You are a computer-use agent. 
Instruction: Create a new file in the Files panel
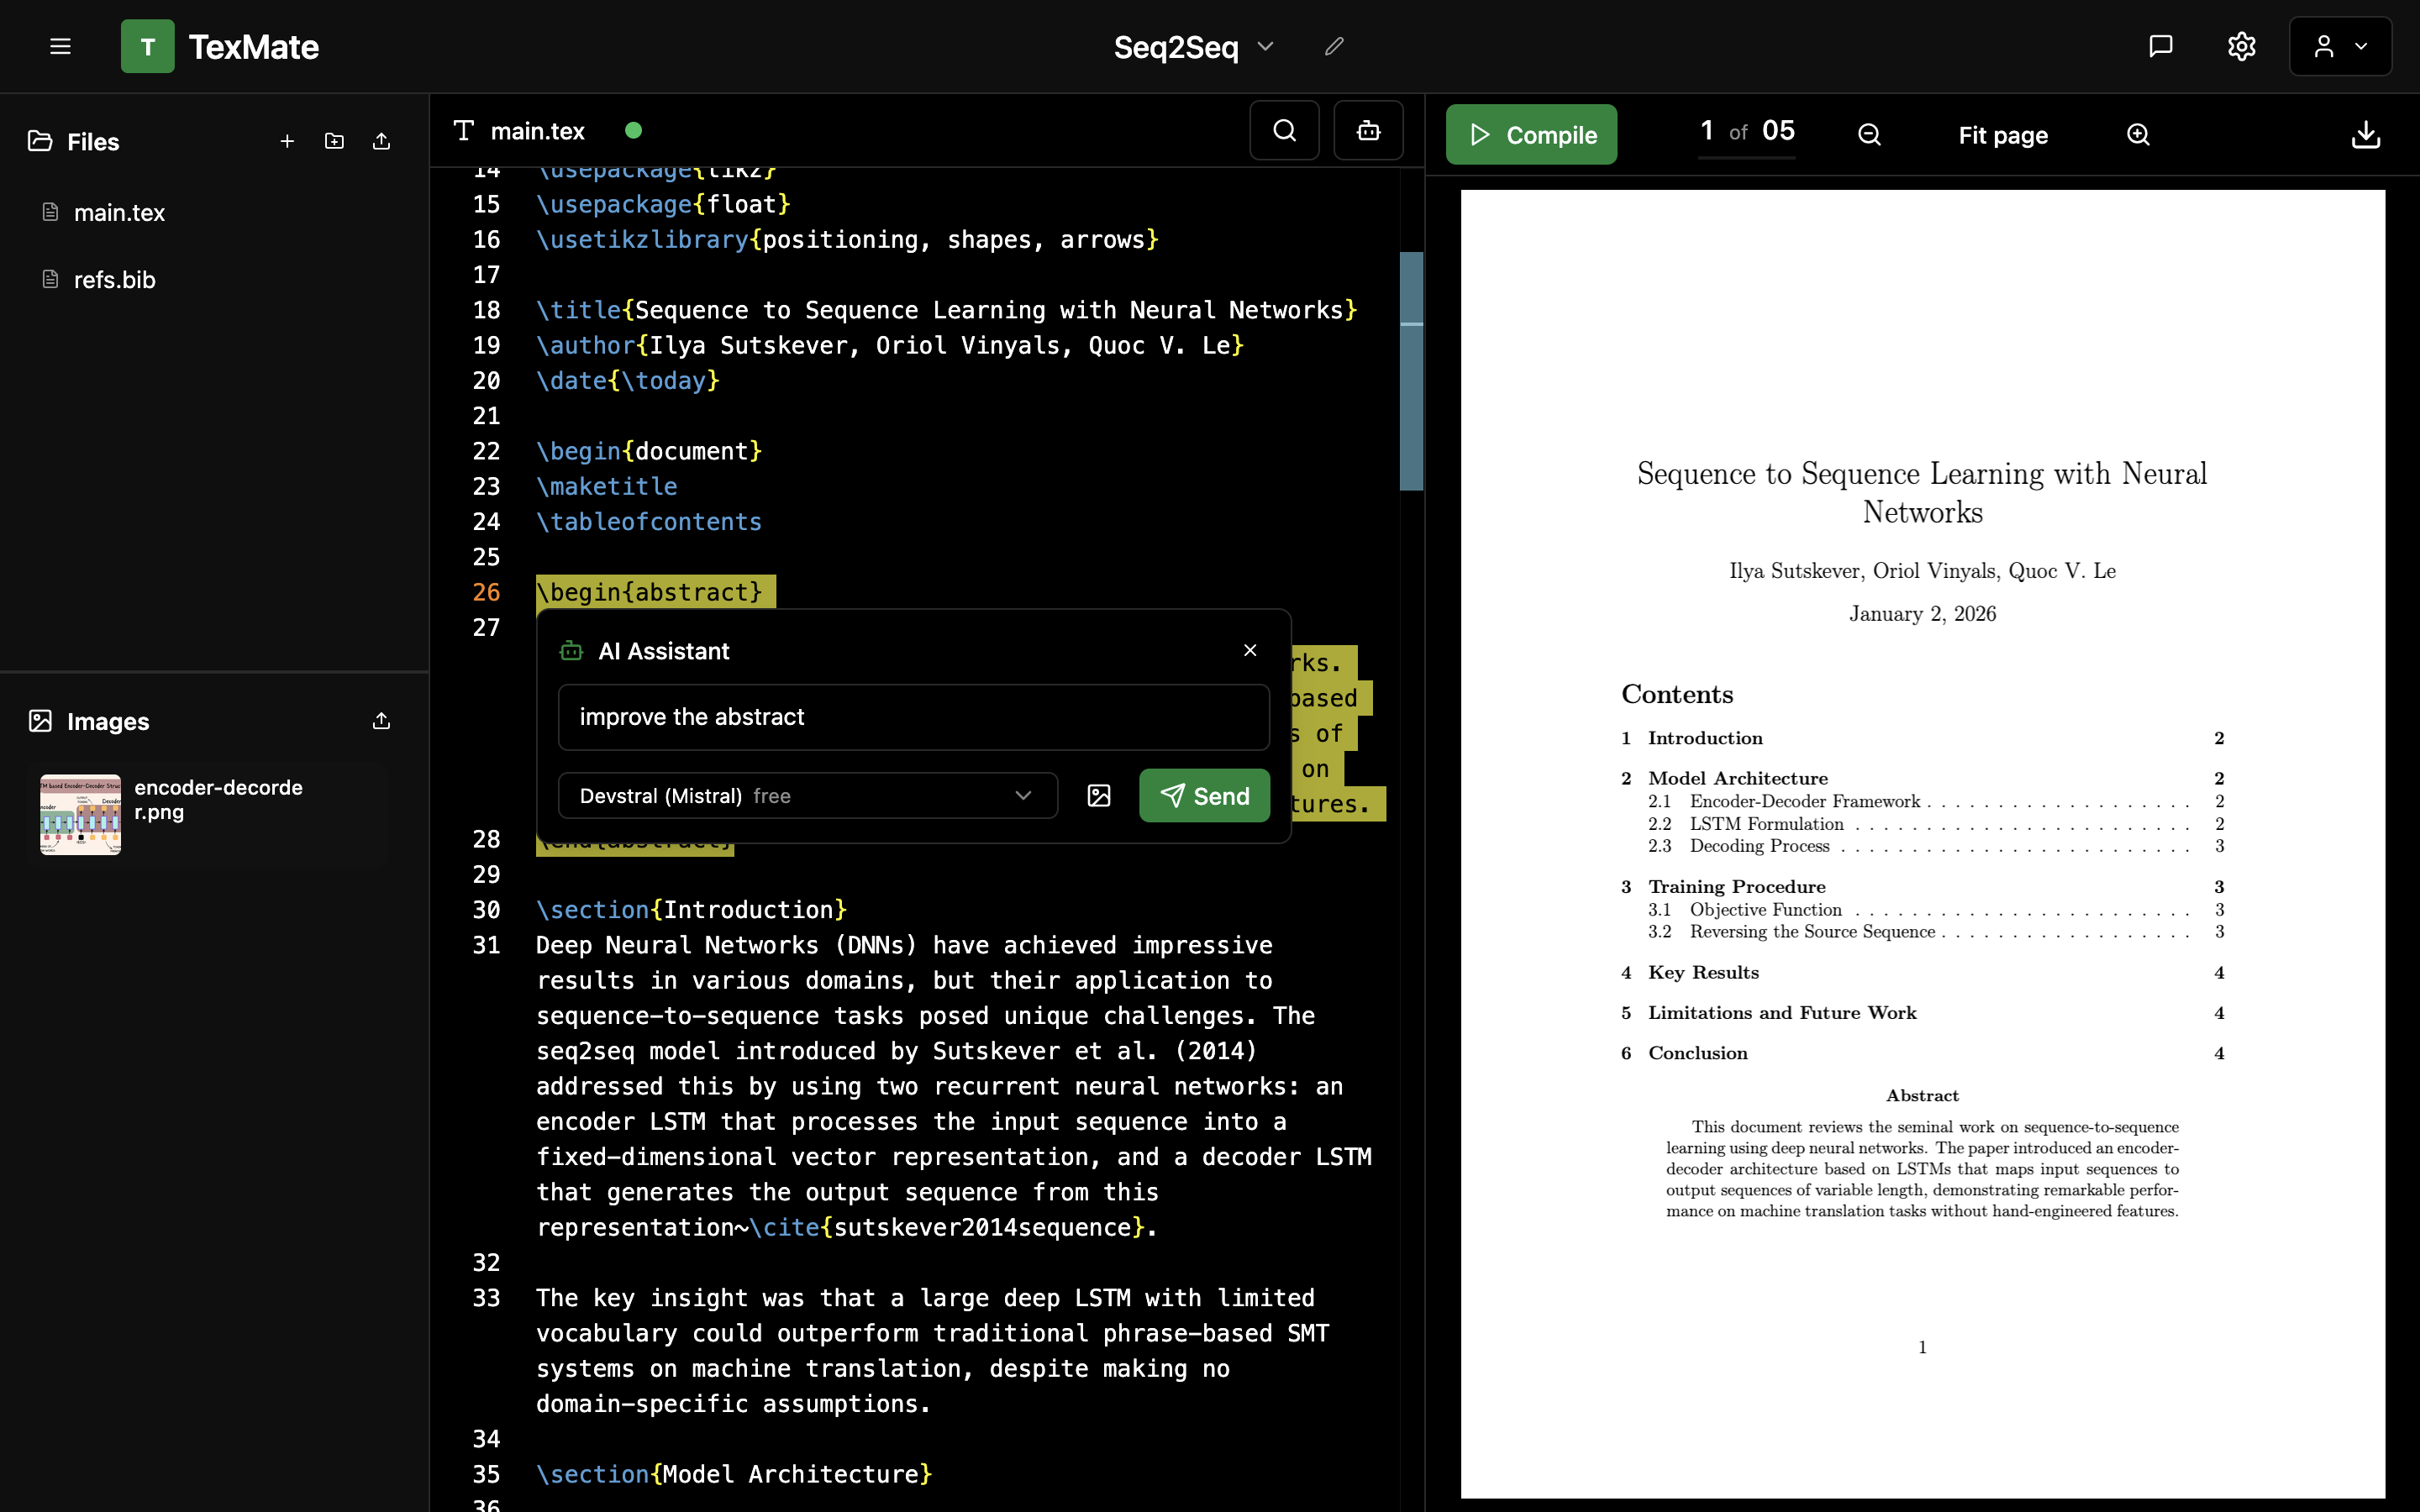coord(287,141)
